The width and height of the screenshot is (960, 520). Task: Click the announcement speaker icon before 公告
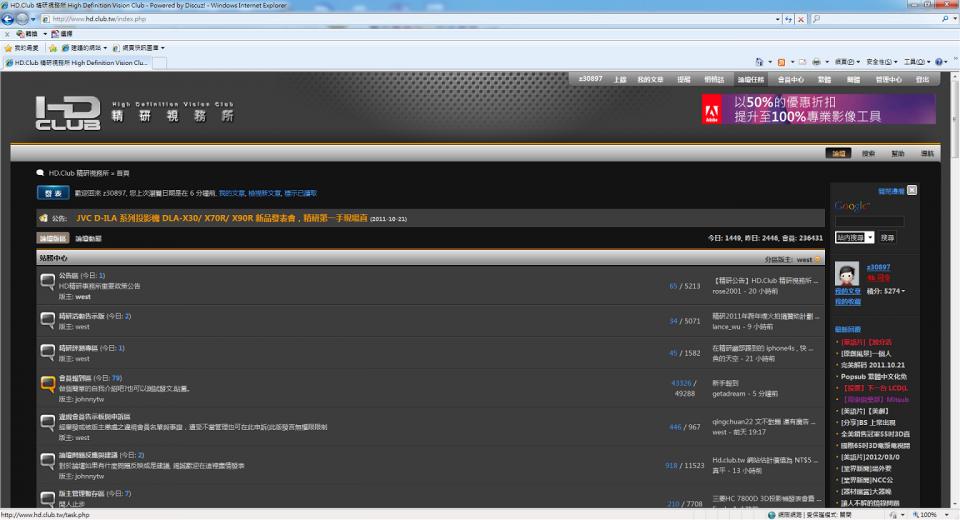(x=43, y=218)
